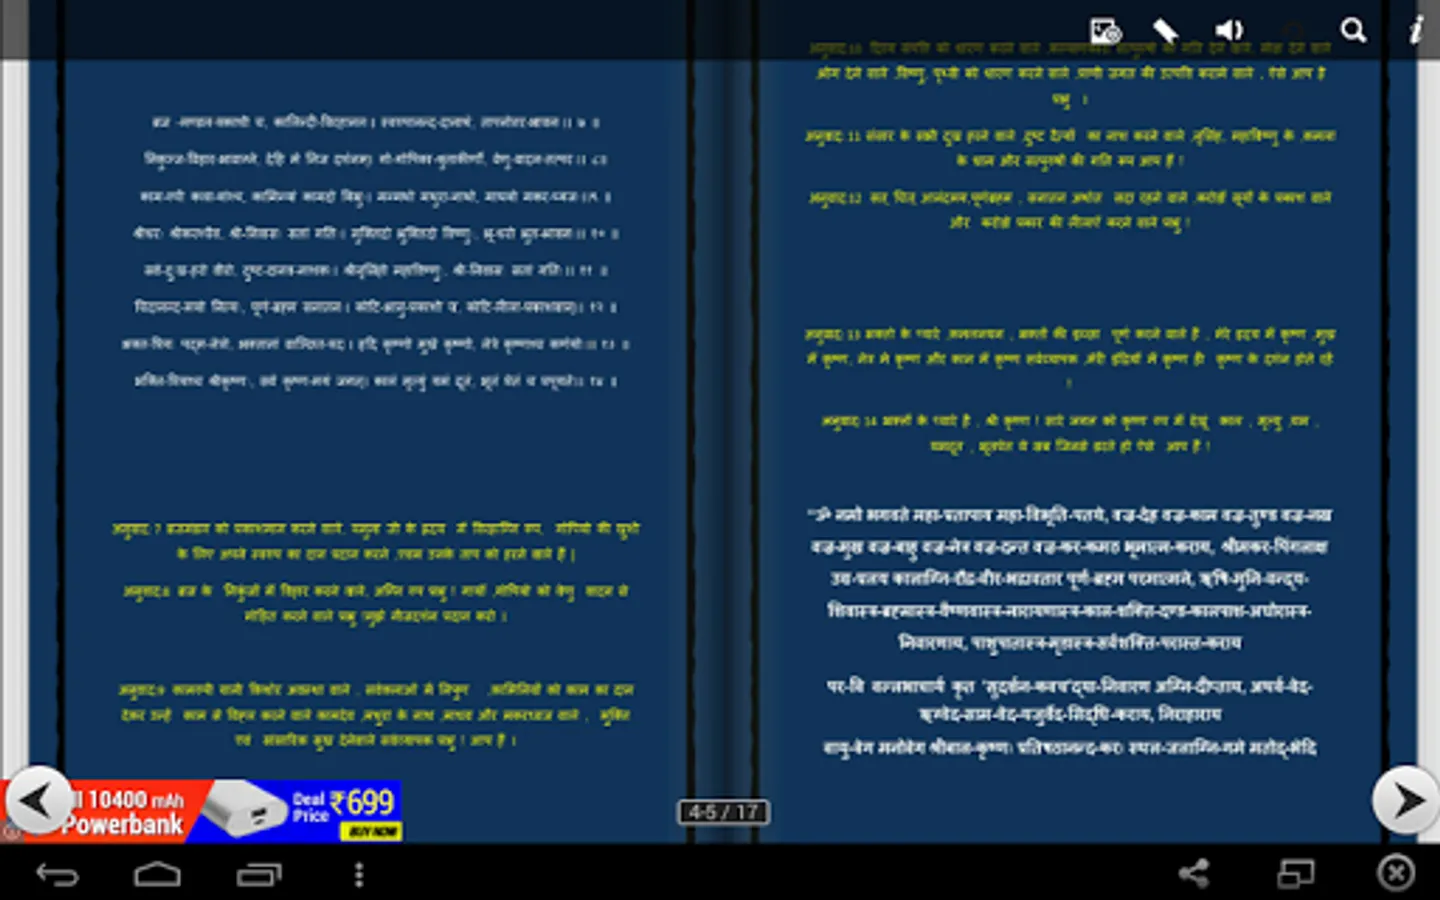Click the 'BUY NOW' label in ad

click(371, 831)
